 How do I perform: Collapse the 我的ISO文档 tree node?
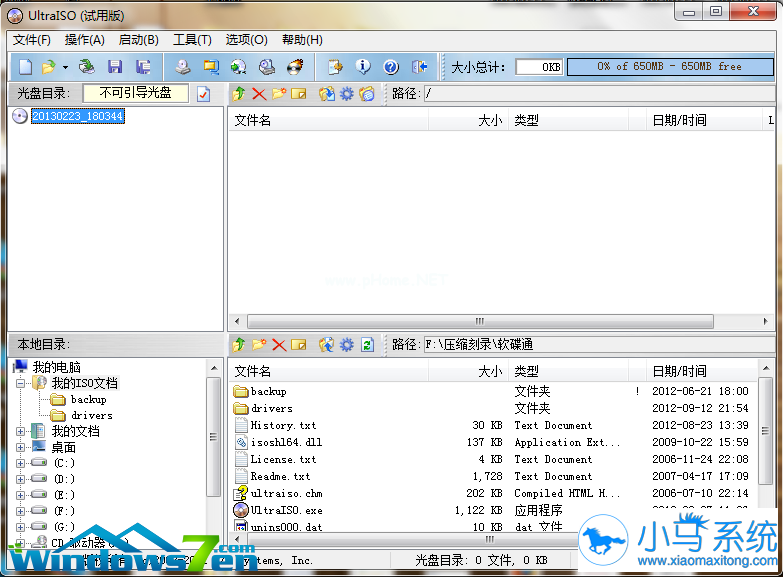(x=20, y=384)
